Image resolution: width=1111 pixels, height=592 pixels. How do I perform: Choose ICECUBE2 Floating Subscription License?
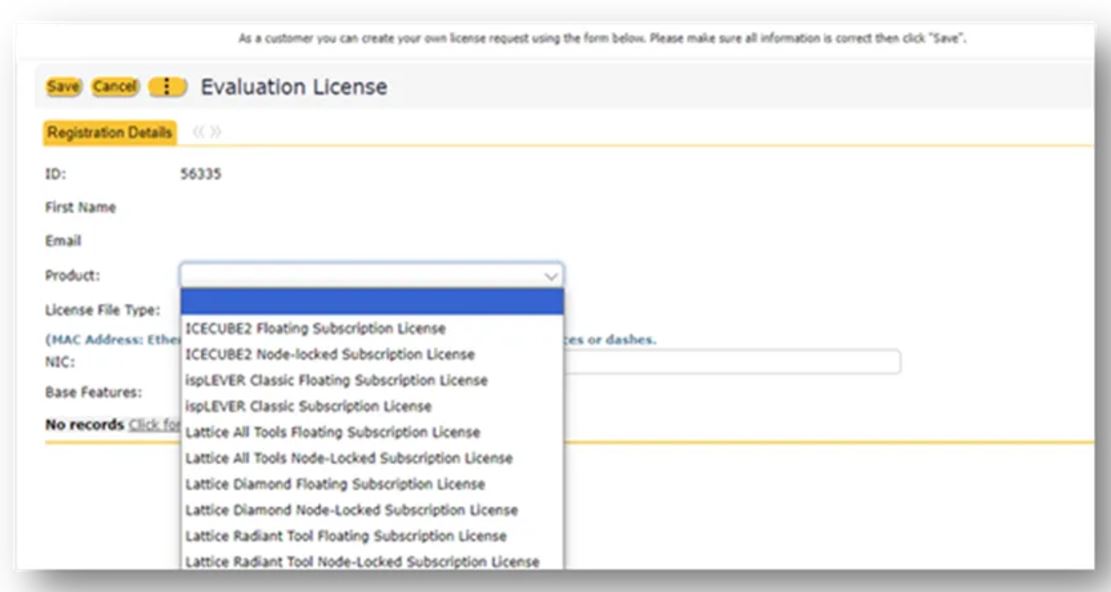click(372, 329)
